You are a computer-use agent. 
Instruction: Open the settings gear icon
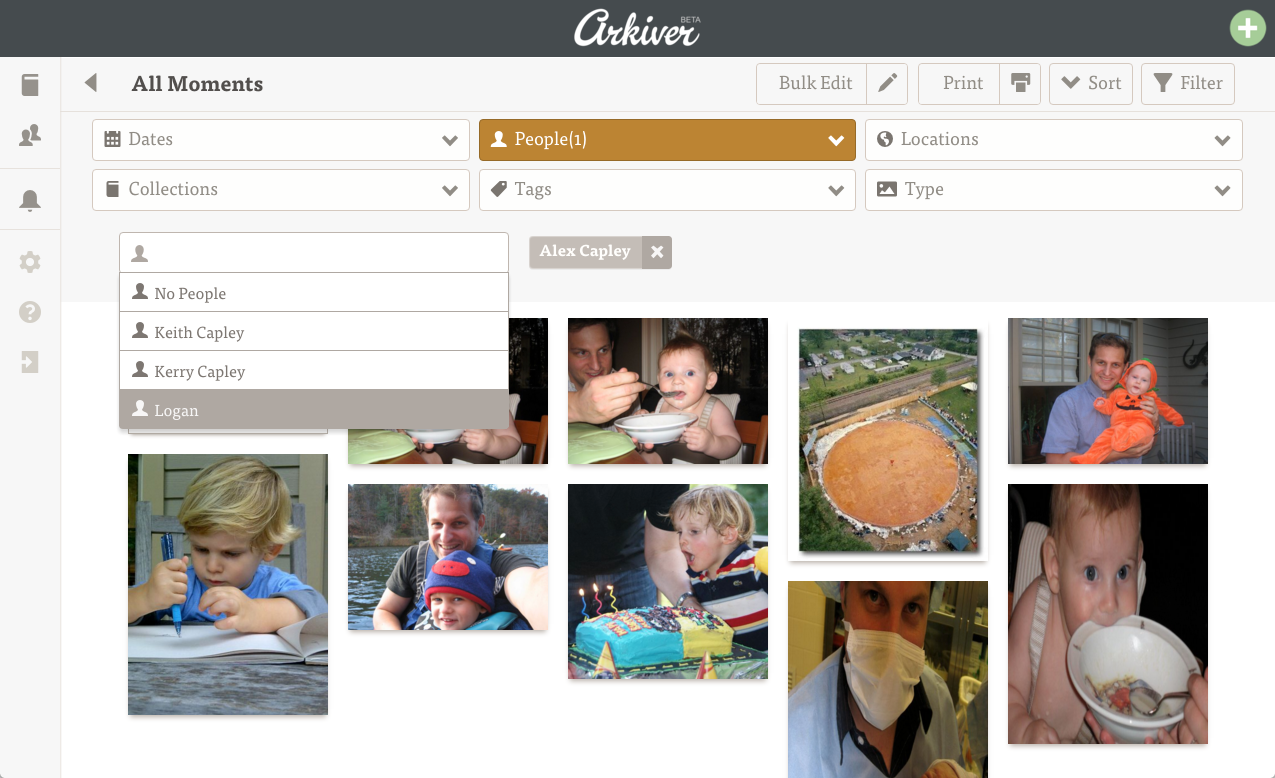[x=30, y=262]
